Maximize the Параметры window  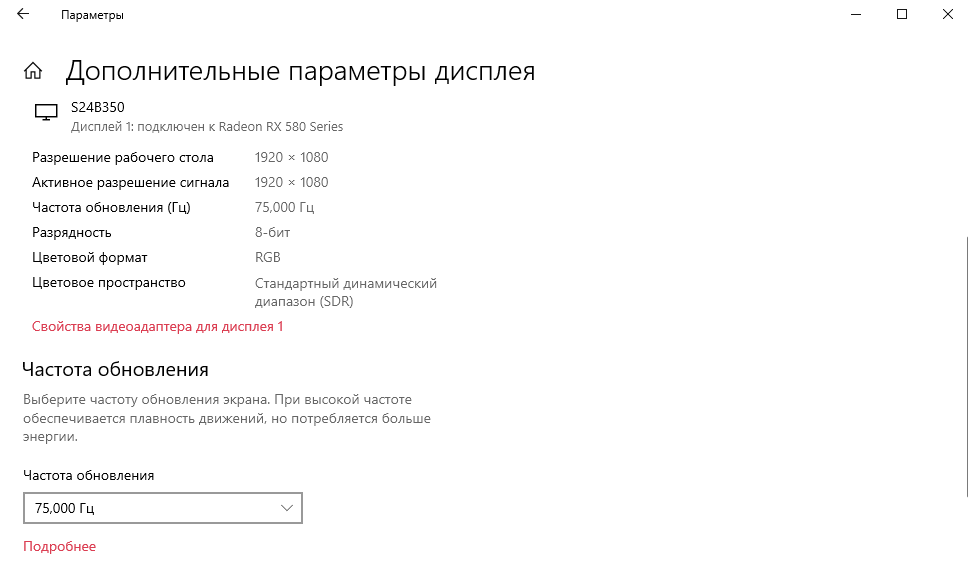click(x=902, y=14)
